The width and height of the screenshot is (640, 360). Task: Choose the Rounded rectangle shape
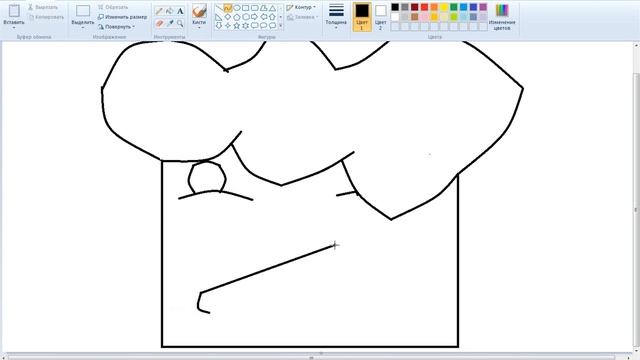tap(255, 8)
